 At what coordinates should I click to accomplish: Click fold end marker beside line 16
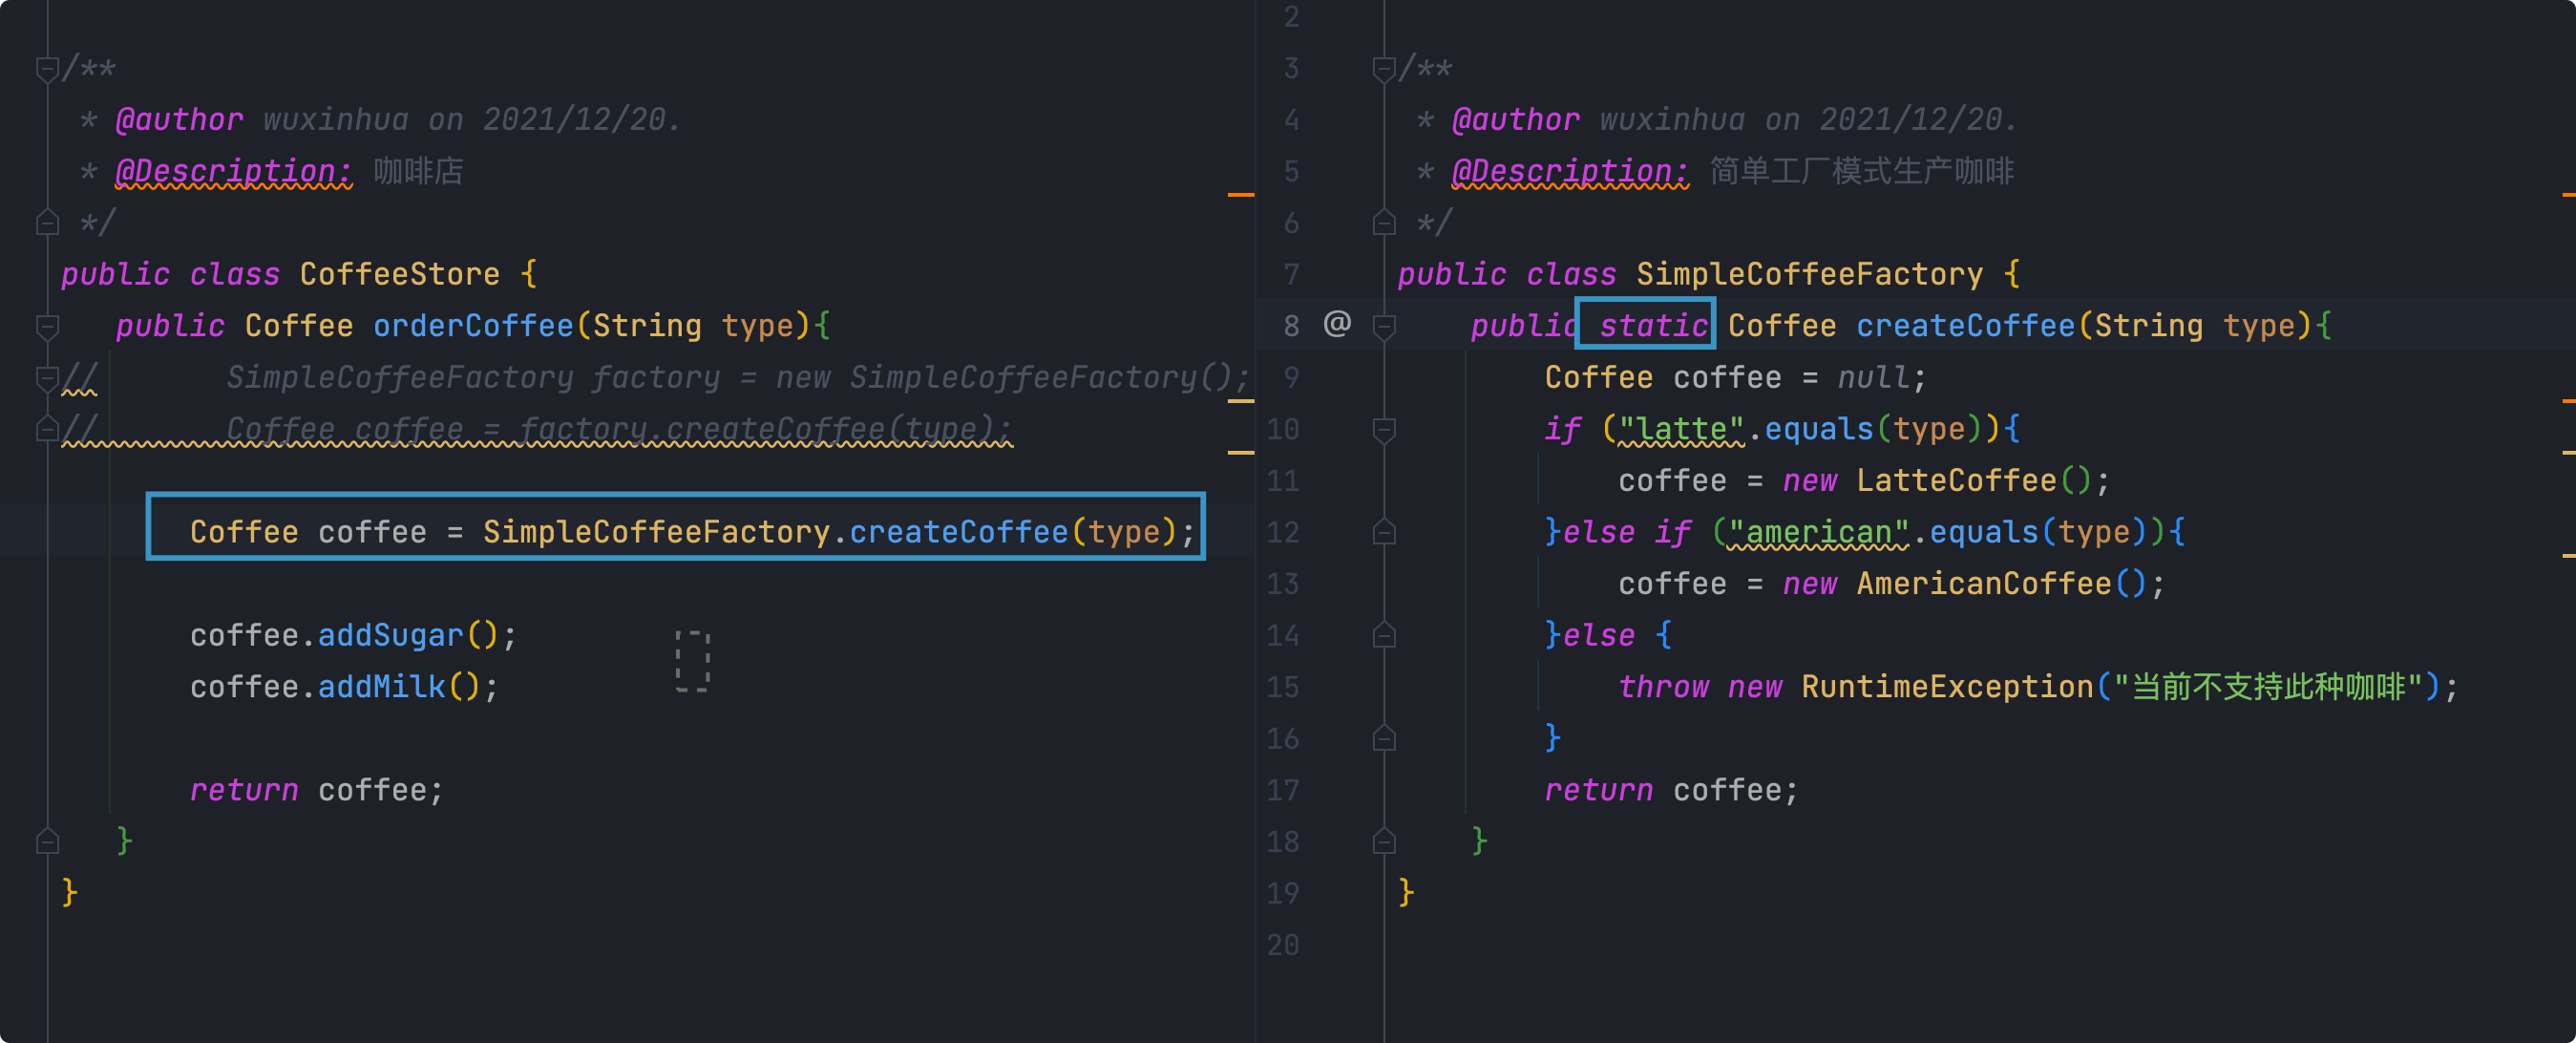(1384, 739)
